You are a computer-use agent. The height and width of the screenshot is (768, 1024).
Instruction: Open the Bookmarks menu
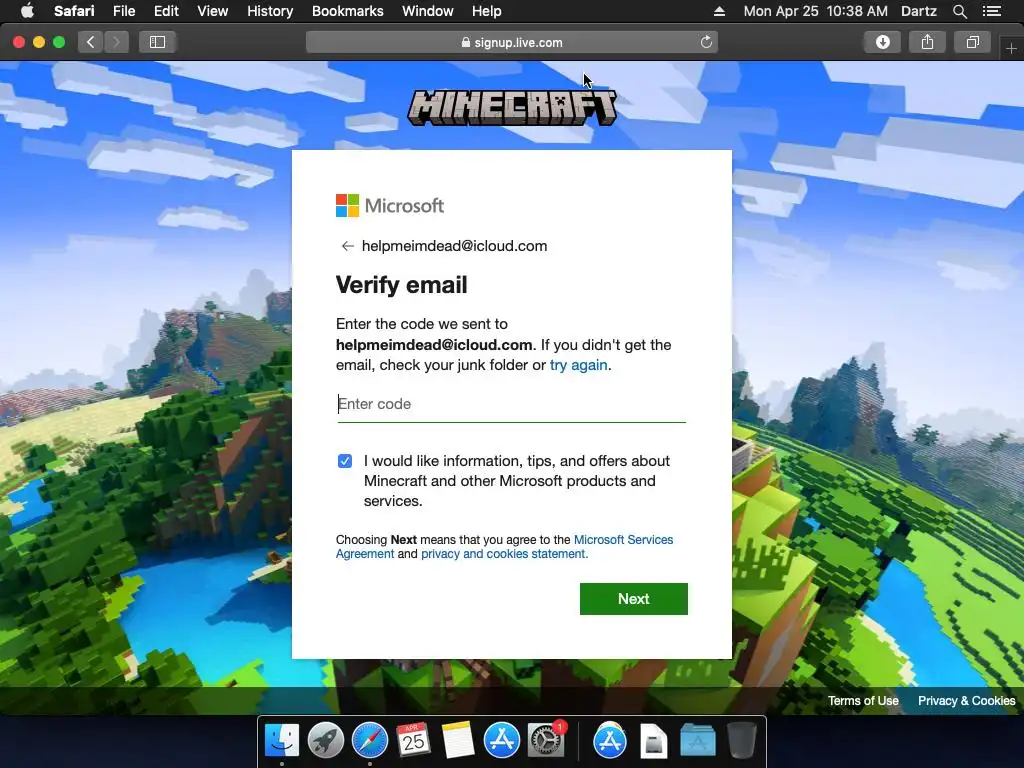[347, 11]
